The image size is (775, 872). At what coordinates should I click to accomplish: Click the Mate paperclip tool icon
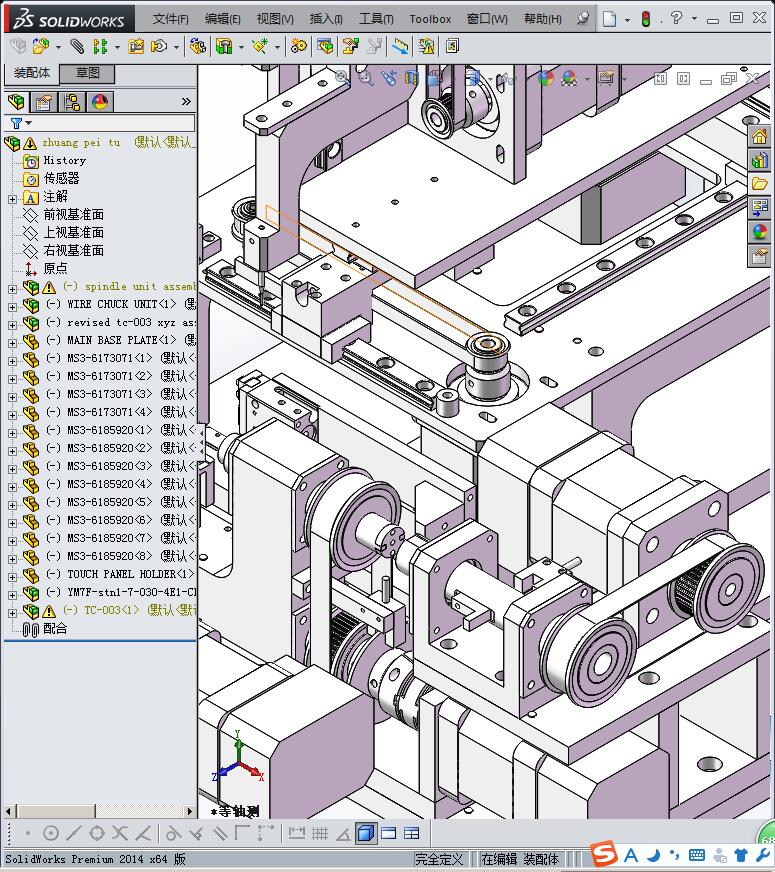pyautogui.click(x=77, y=46)
